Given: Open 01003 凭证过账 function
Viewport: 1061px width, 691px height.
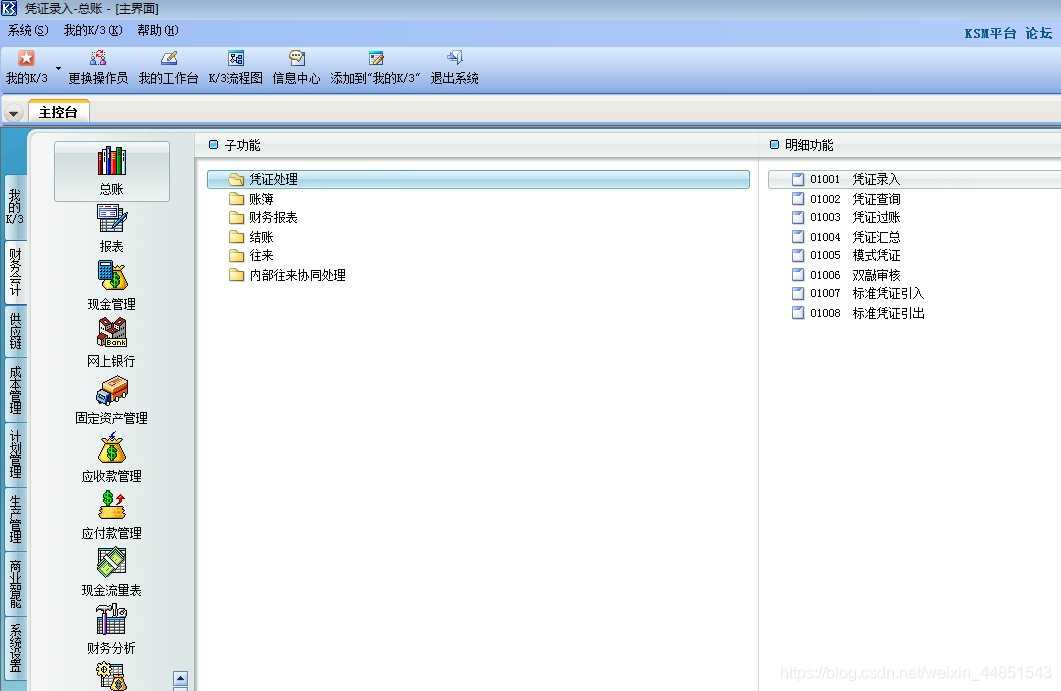Looking at the screenshot, I should pos(846,217).
